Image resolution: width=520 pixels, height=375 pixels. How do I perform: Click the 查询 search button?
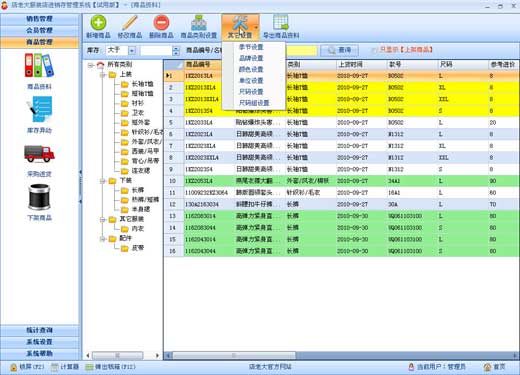(339, 50)
